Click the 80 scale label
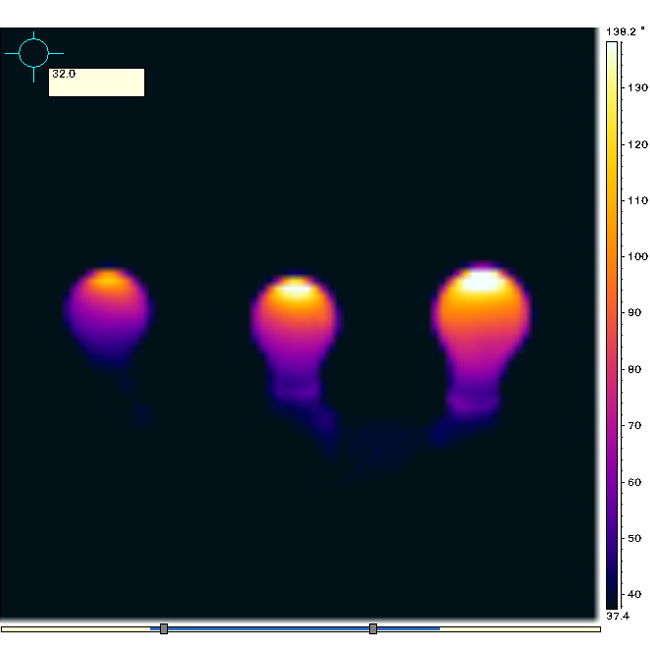 [635, 369]
